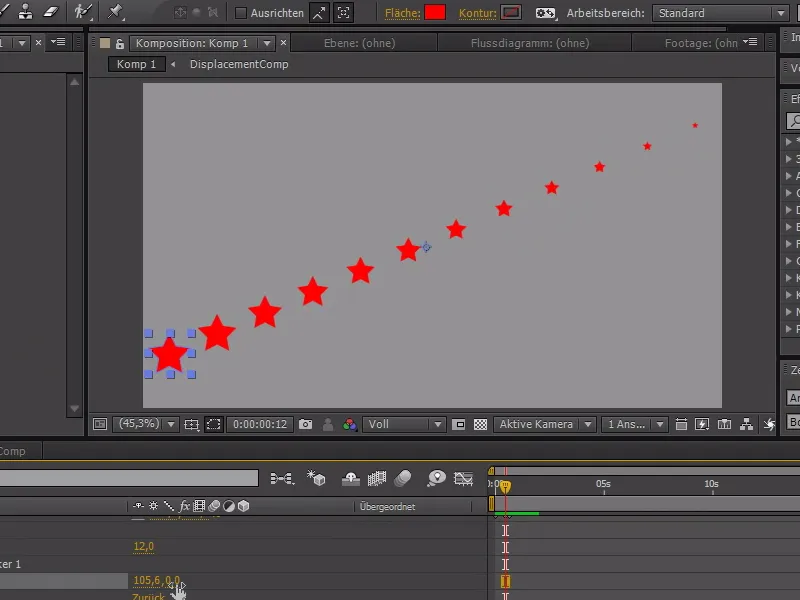The height and width of the screenshot is (600, 800).
Task: Click the fx effect switch column icon
Action: coord(184,506)
